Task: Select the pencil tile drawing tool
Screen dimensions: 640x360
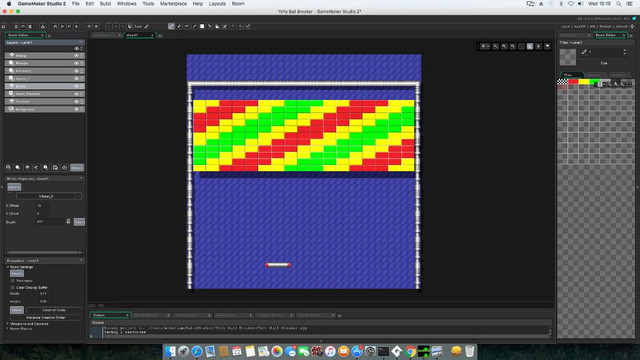Action: pyautogui.click(x=171, y=27)
